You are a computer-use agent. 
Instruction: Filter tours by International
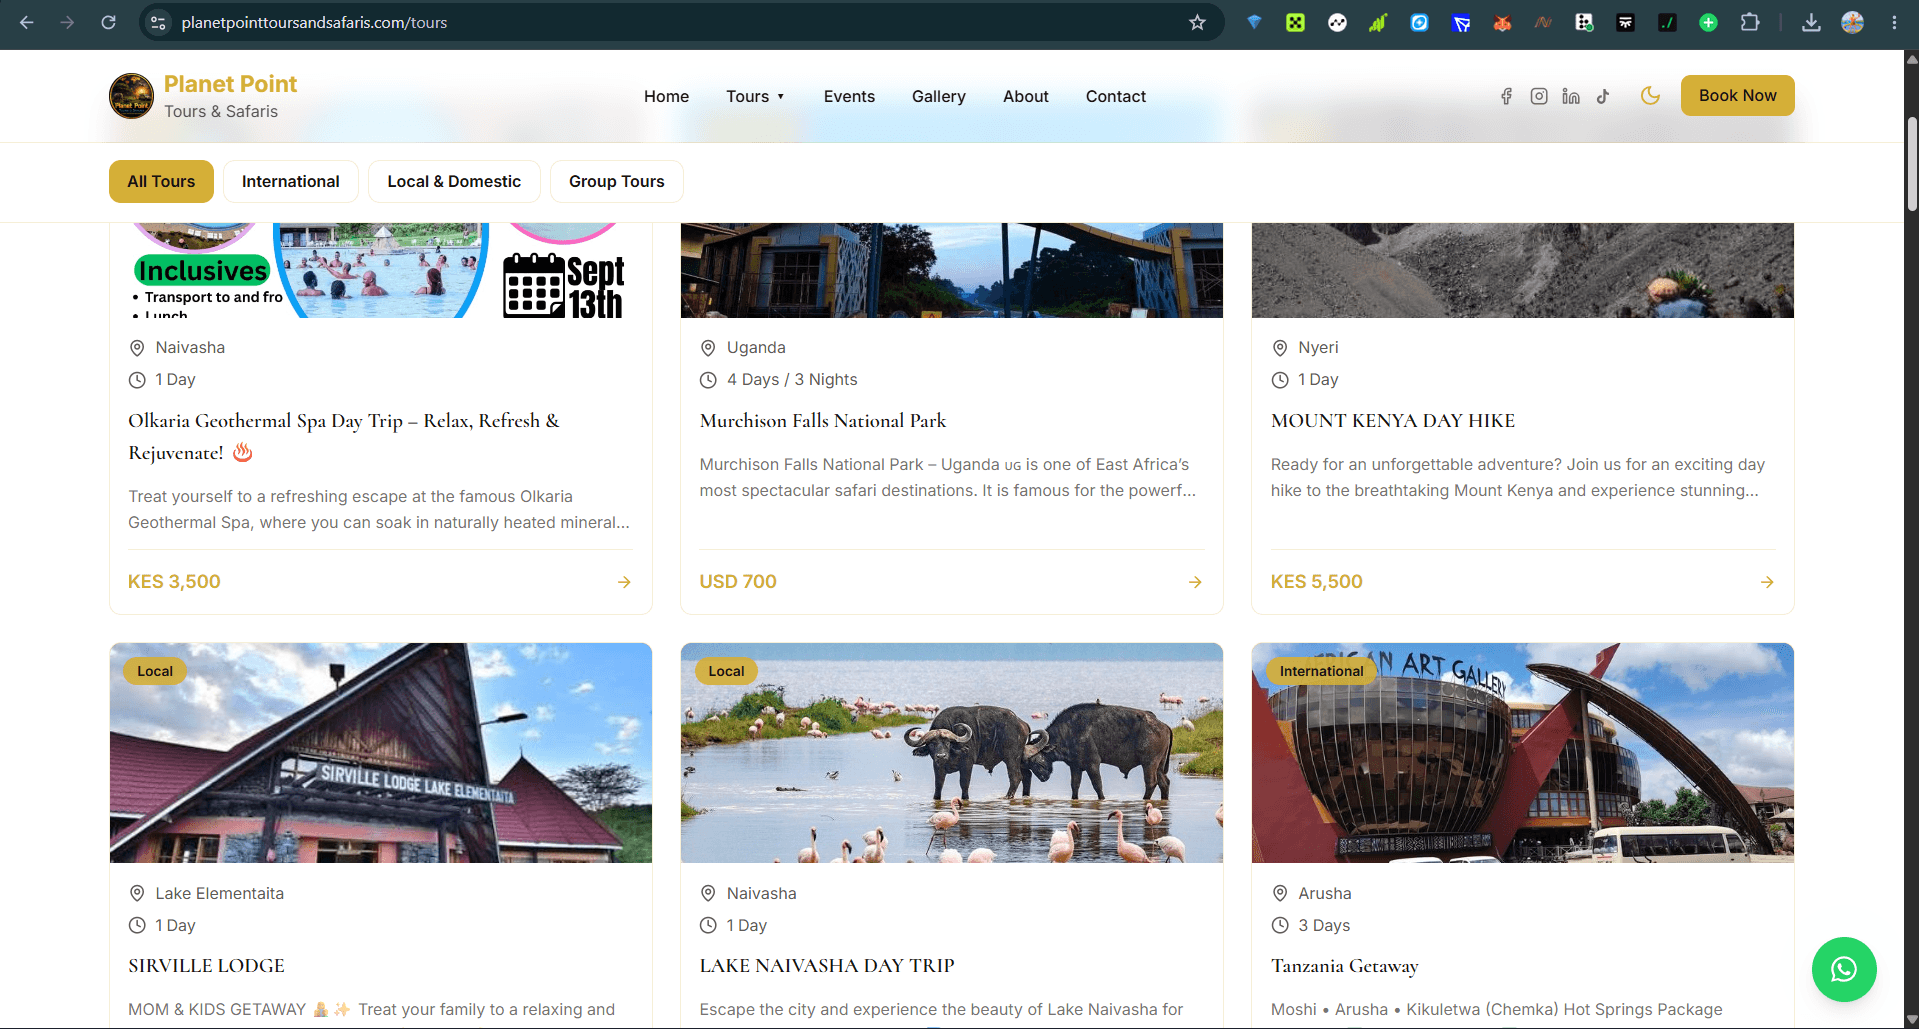click(290, 181)
